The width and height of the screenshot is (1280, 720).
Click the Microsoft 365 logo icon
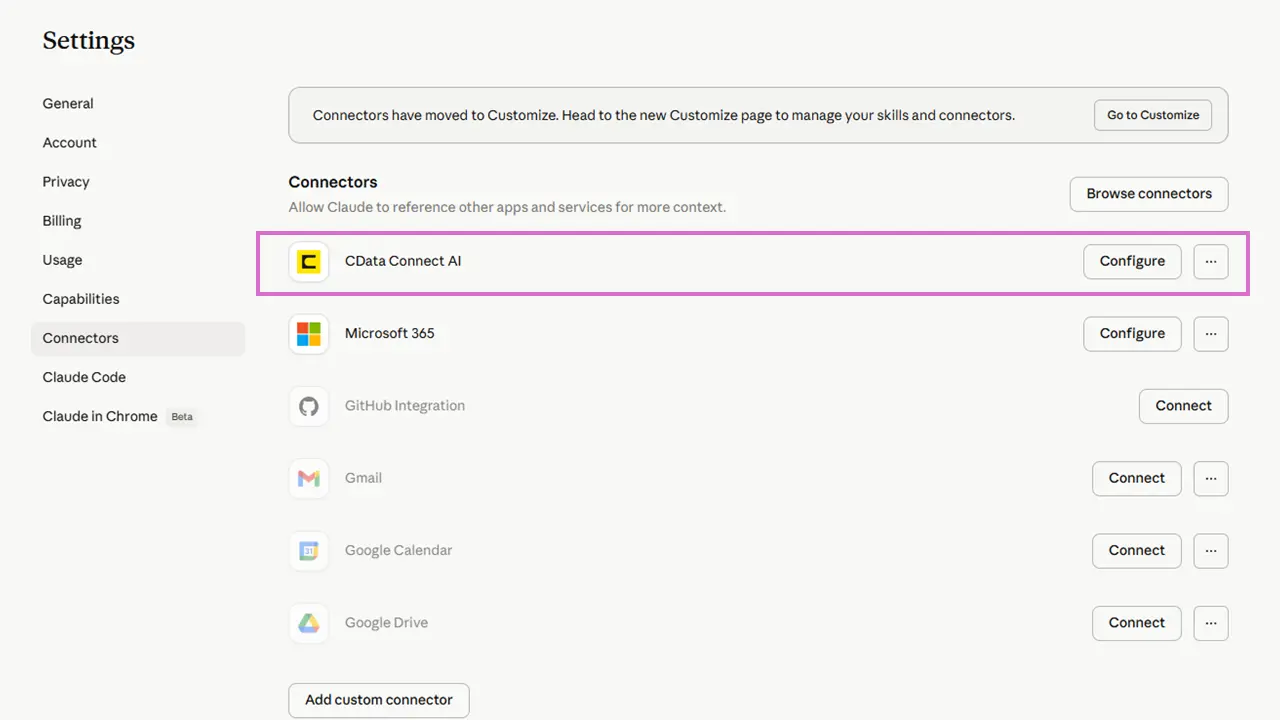pyautogui.click(x=309, y=334)
